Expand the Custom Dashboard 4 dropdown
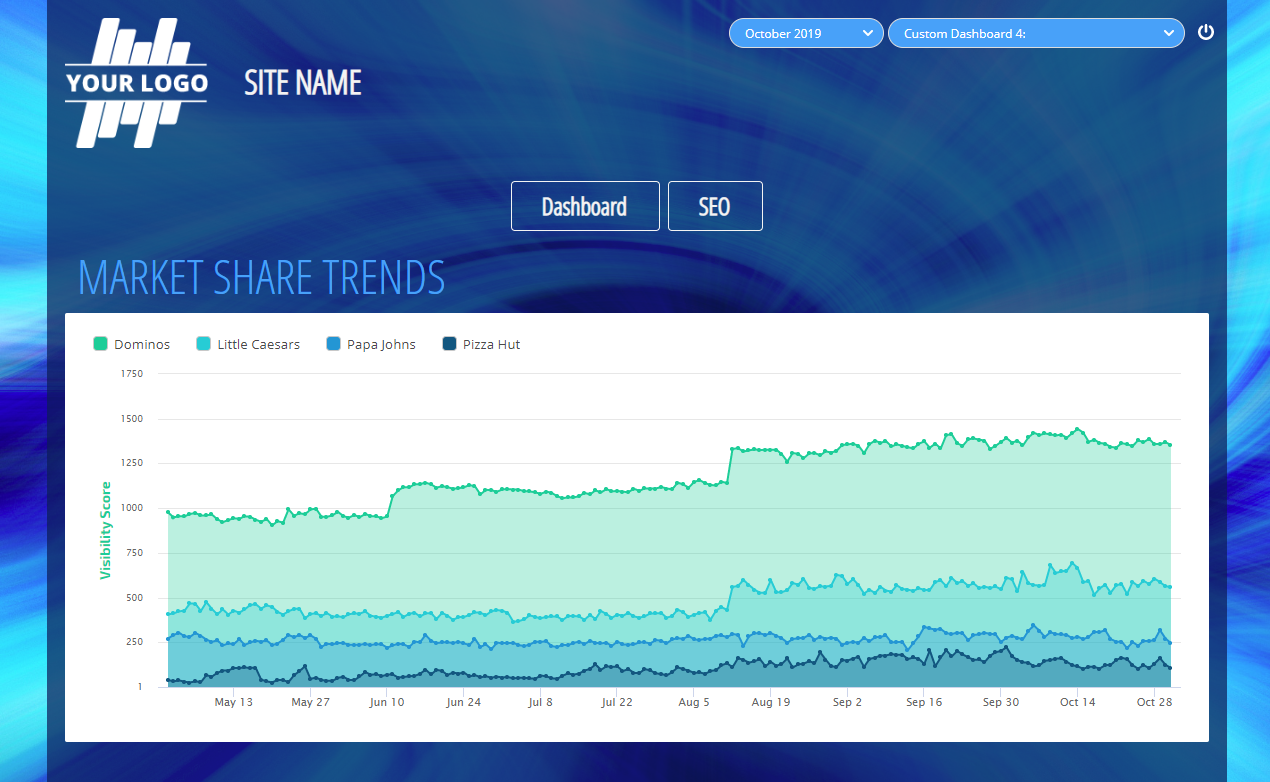This screenshot has width=1270, height=782. (1036, 33)
